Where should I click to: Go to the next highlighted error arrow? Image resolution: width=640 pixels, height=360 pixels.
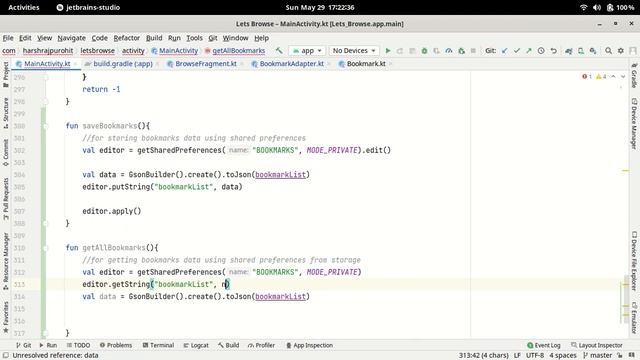pyautogui.click(x=623, y=77)
